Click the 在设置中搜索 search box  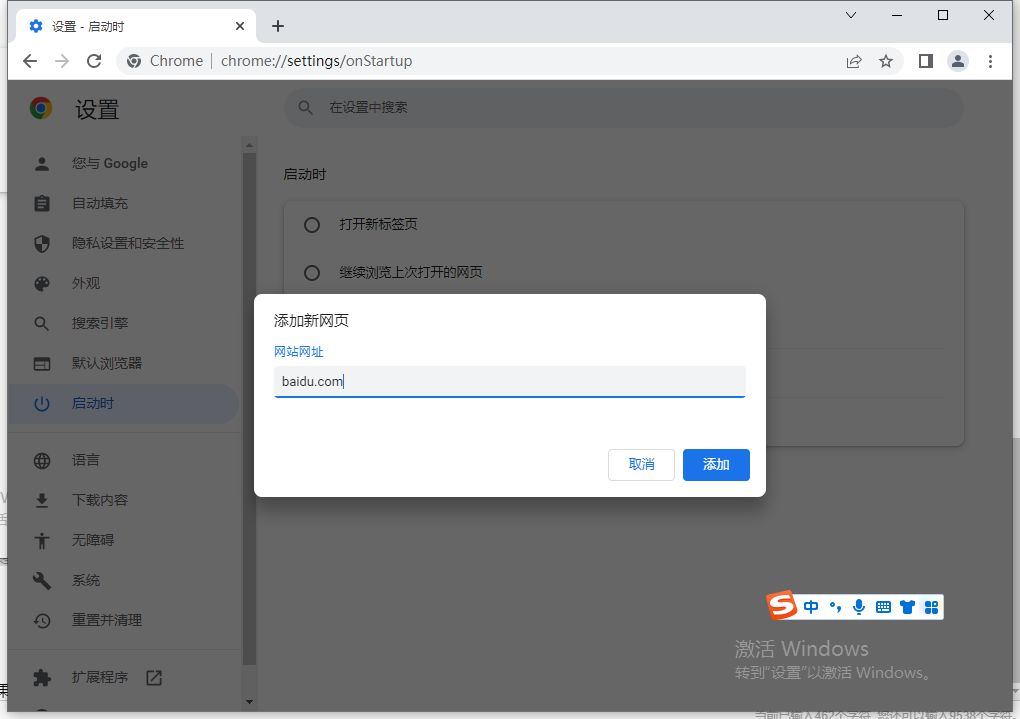click(x=624, y=107)
